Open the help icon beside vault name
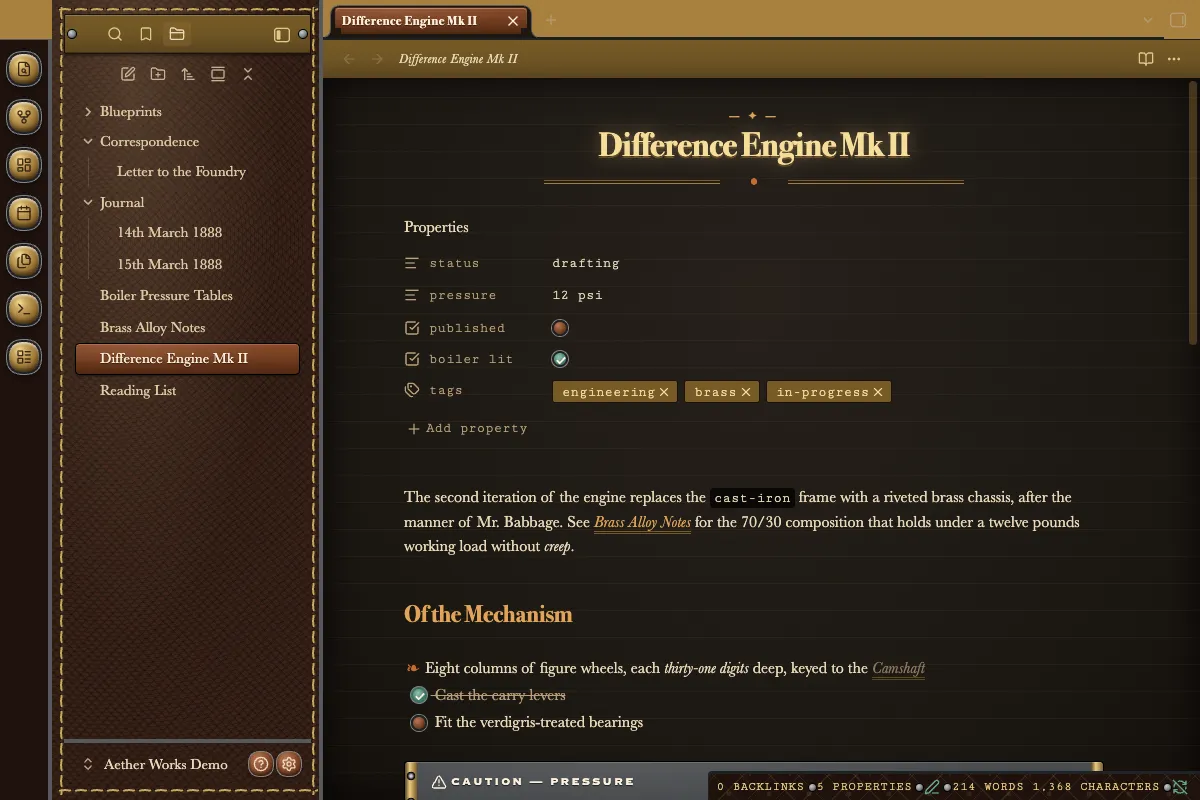 261,764
